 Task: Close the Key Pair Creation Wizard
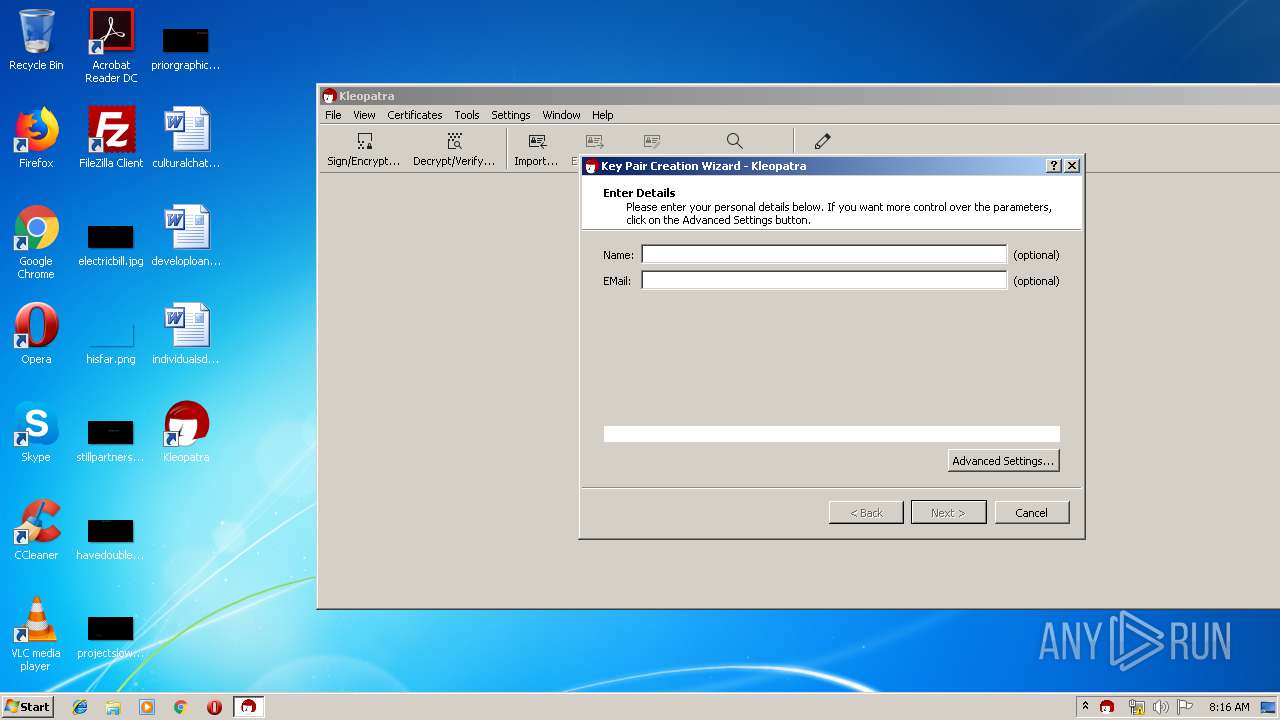1072,166
